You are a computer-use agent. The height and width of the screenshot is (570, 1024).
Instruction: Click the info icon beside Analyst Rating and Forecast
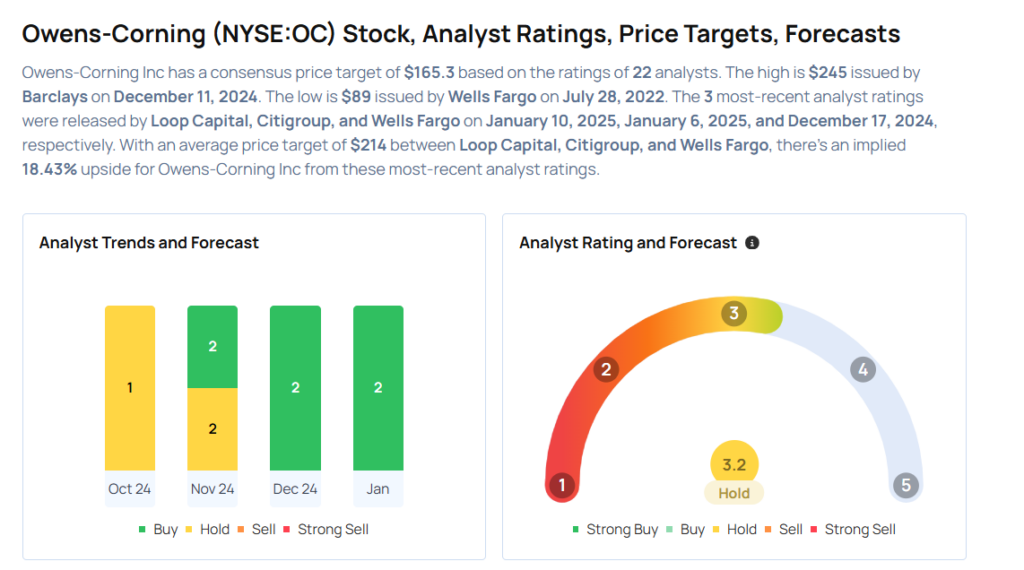(x=753, y=243)
